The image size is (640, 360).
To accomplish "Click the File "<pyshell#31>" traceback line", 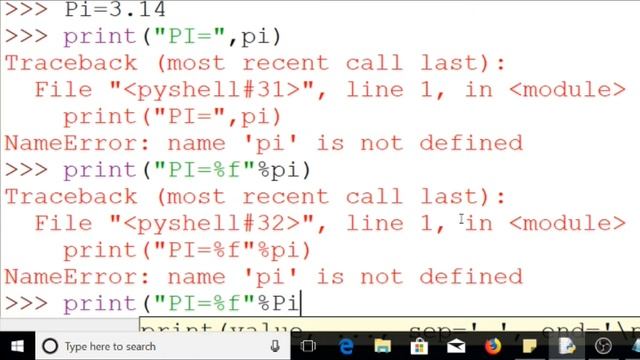I will pos(330,90).
